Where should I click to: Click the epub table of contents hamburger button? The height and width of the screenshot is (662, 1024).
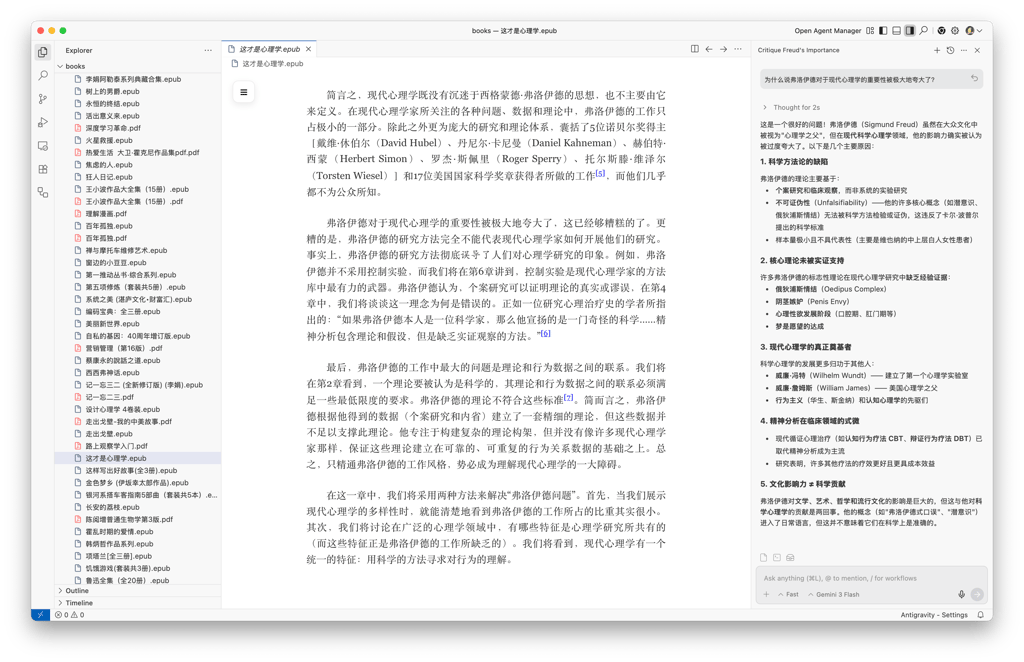coord(243,92)
